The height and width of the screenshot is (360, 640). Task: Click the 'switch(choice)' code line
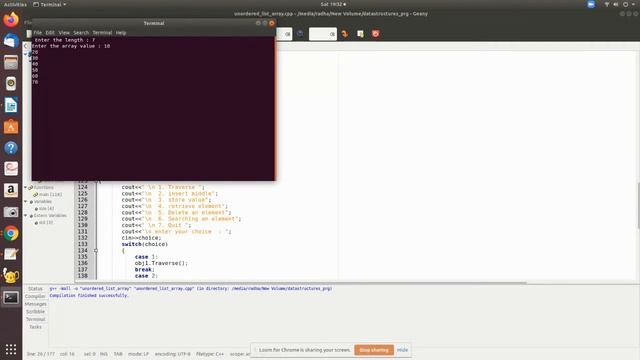point(144,244)
